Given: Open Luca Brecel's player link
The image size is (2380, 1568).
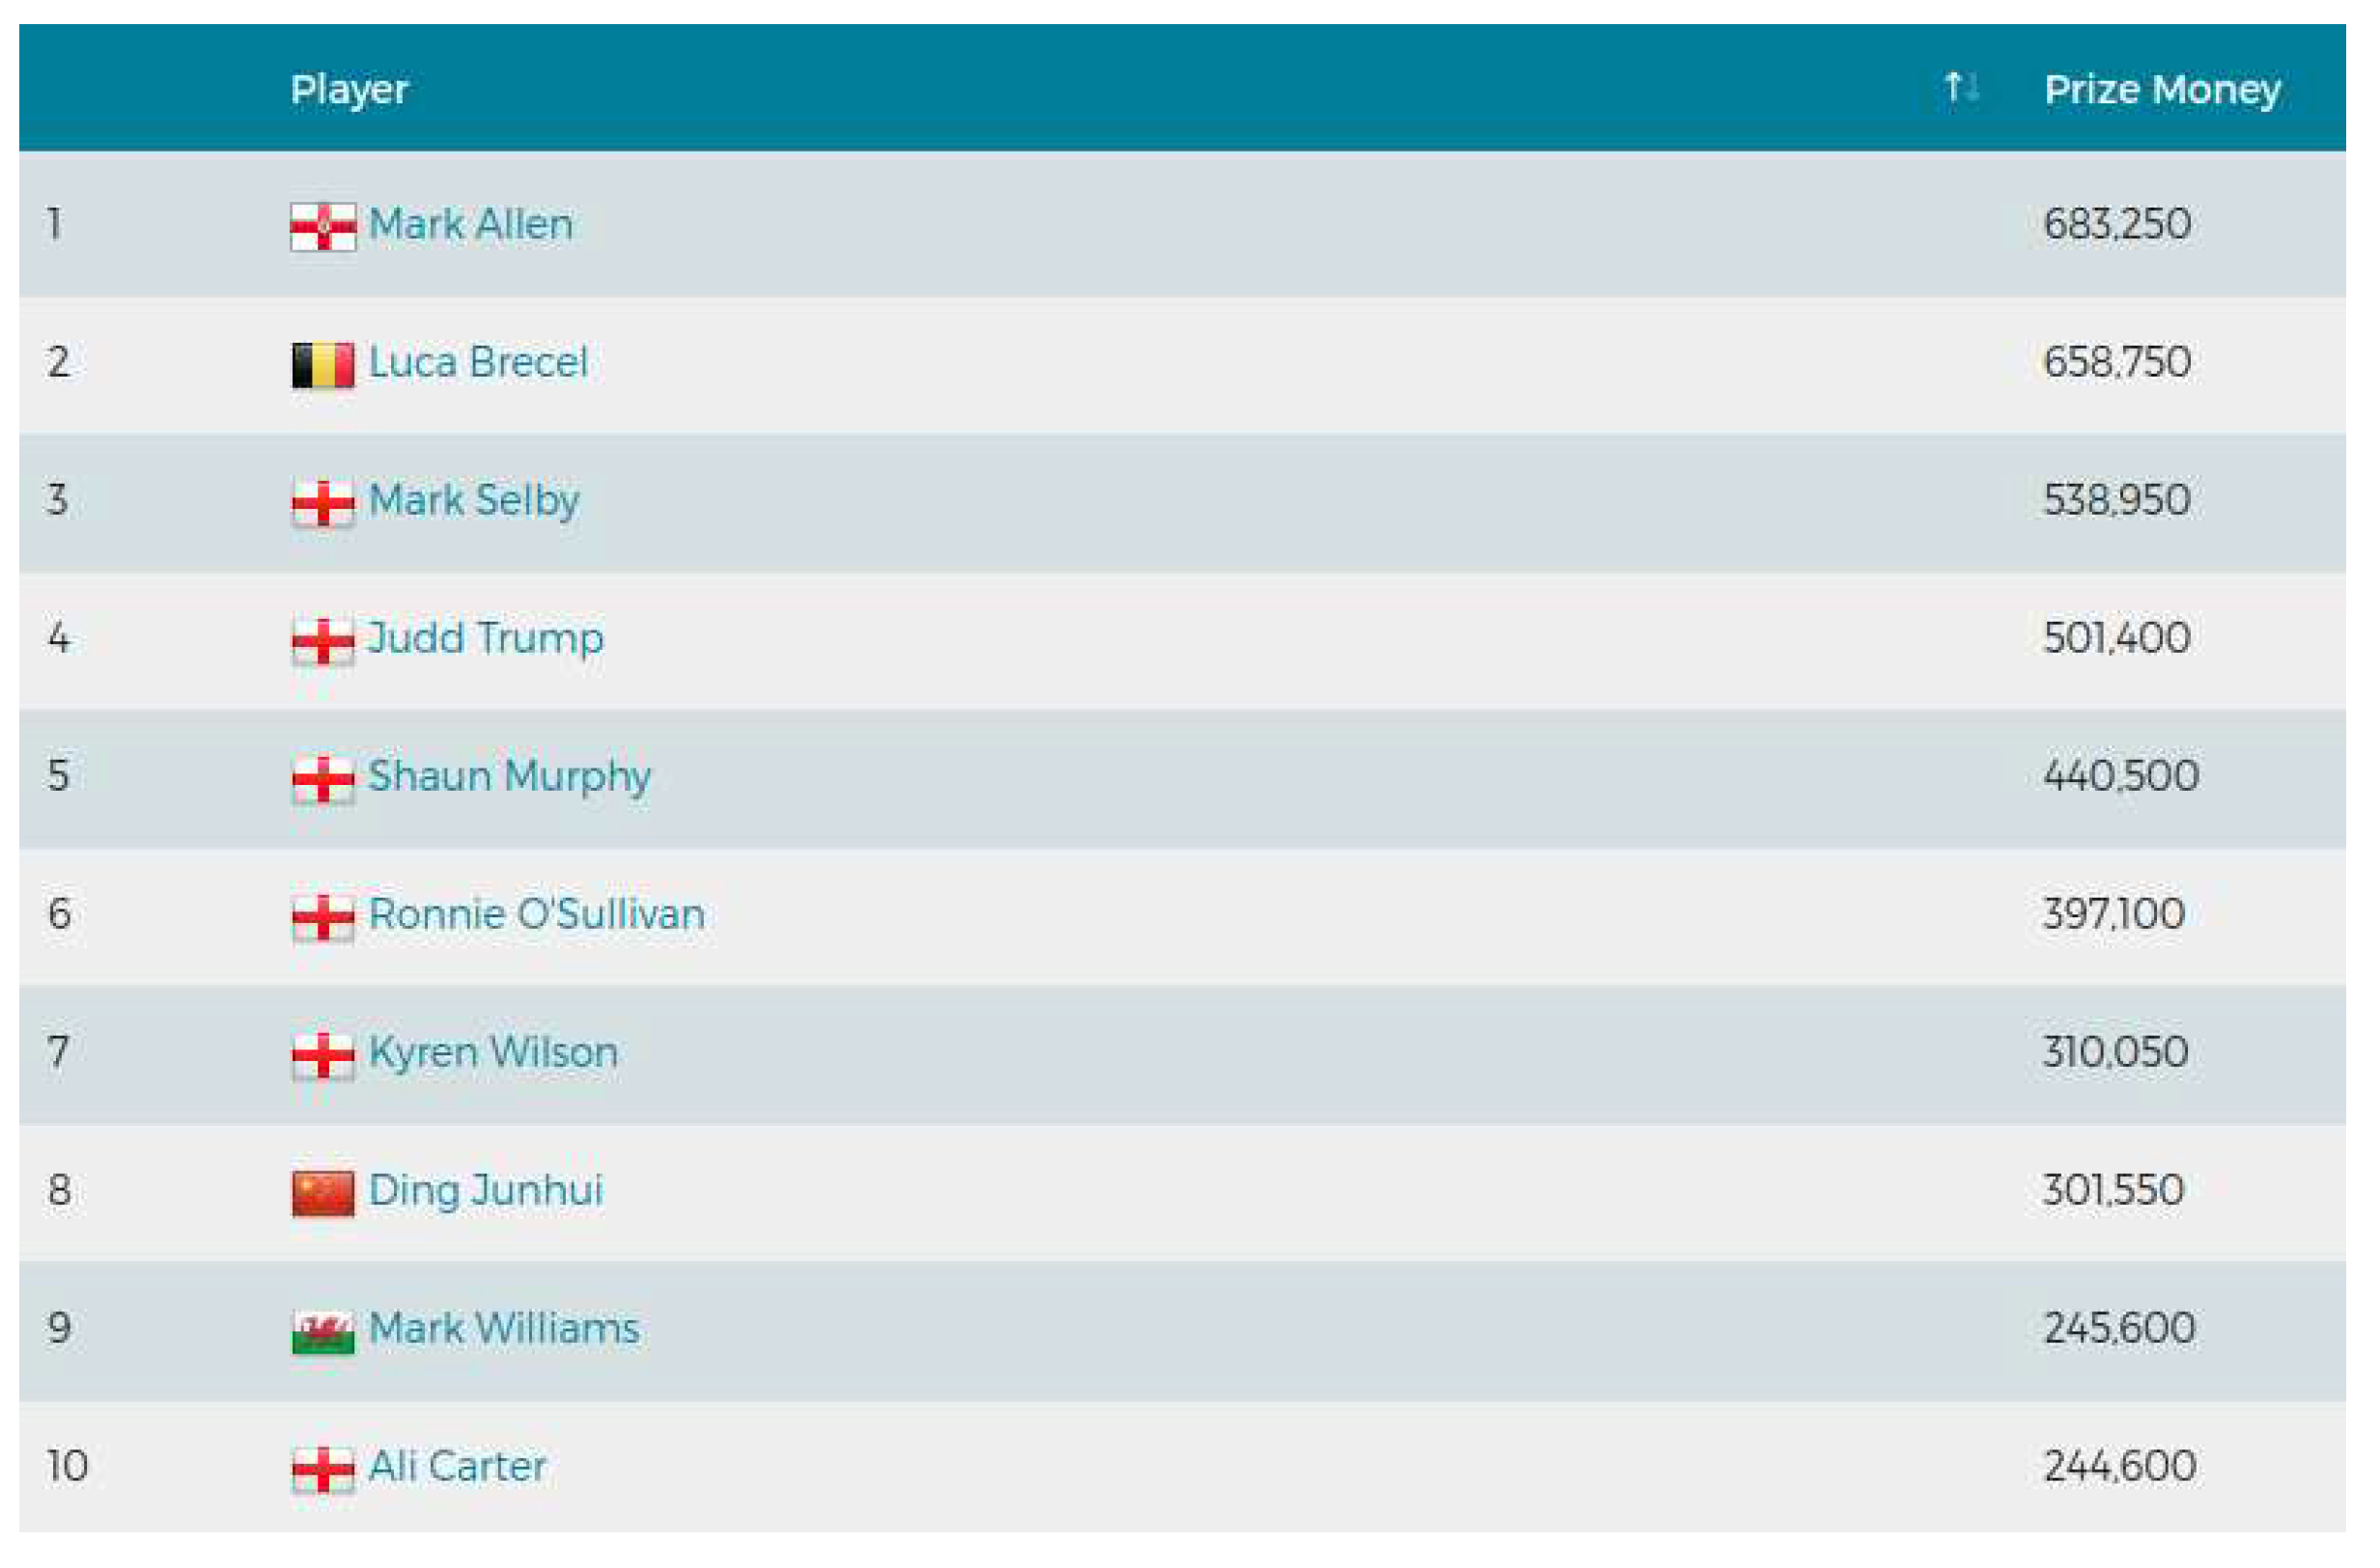Looking at the screenshot, I should pos(478,362).
